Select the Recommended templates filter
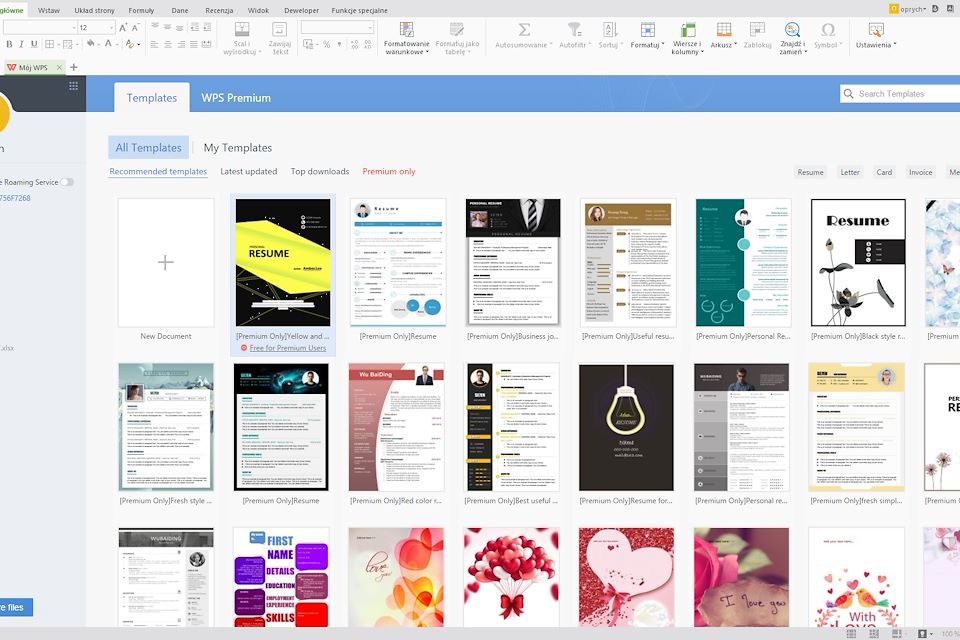This screenshot has height=640, width=960. (158, 171)
